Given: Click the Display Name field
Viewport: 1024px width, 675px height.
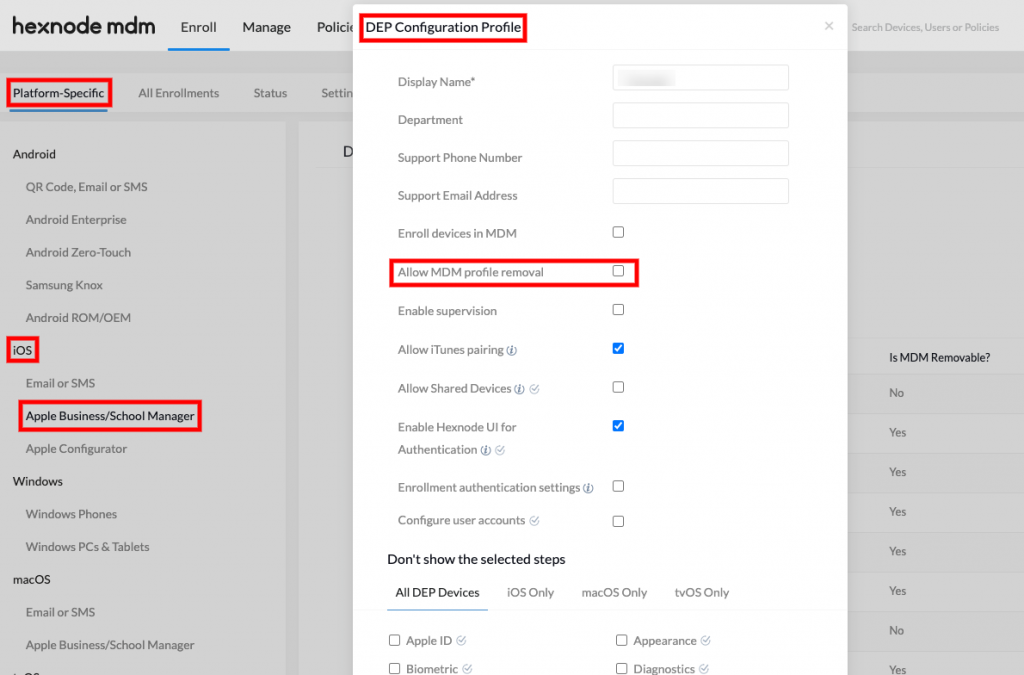Looking at the screenshot, I should 700,78.
